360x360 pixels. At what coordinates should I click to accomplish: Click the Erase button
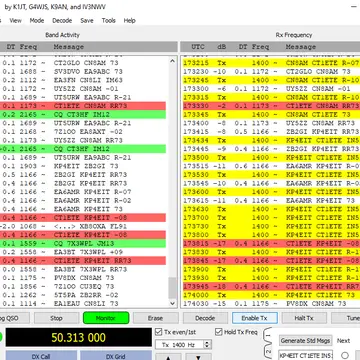click(155, 318)
